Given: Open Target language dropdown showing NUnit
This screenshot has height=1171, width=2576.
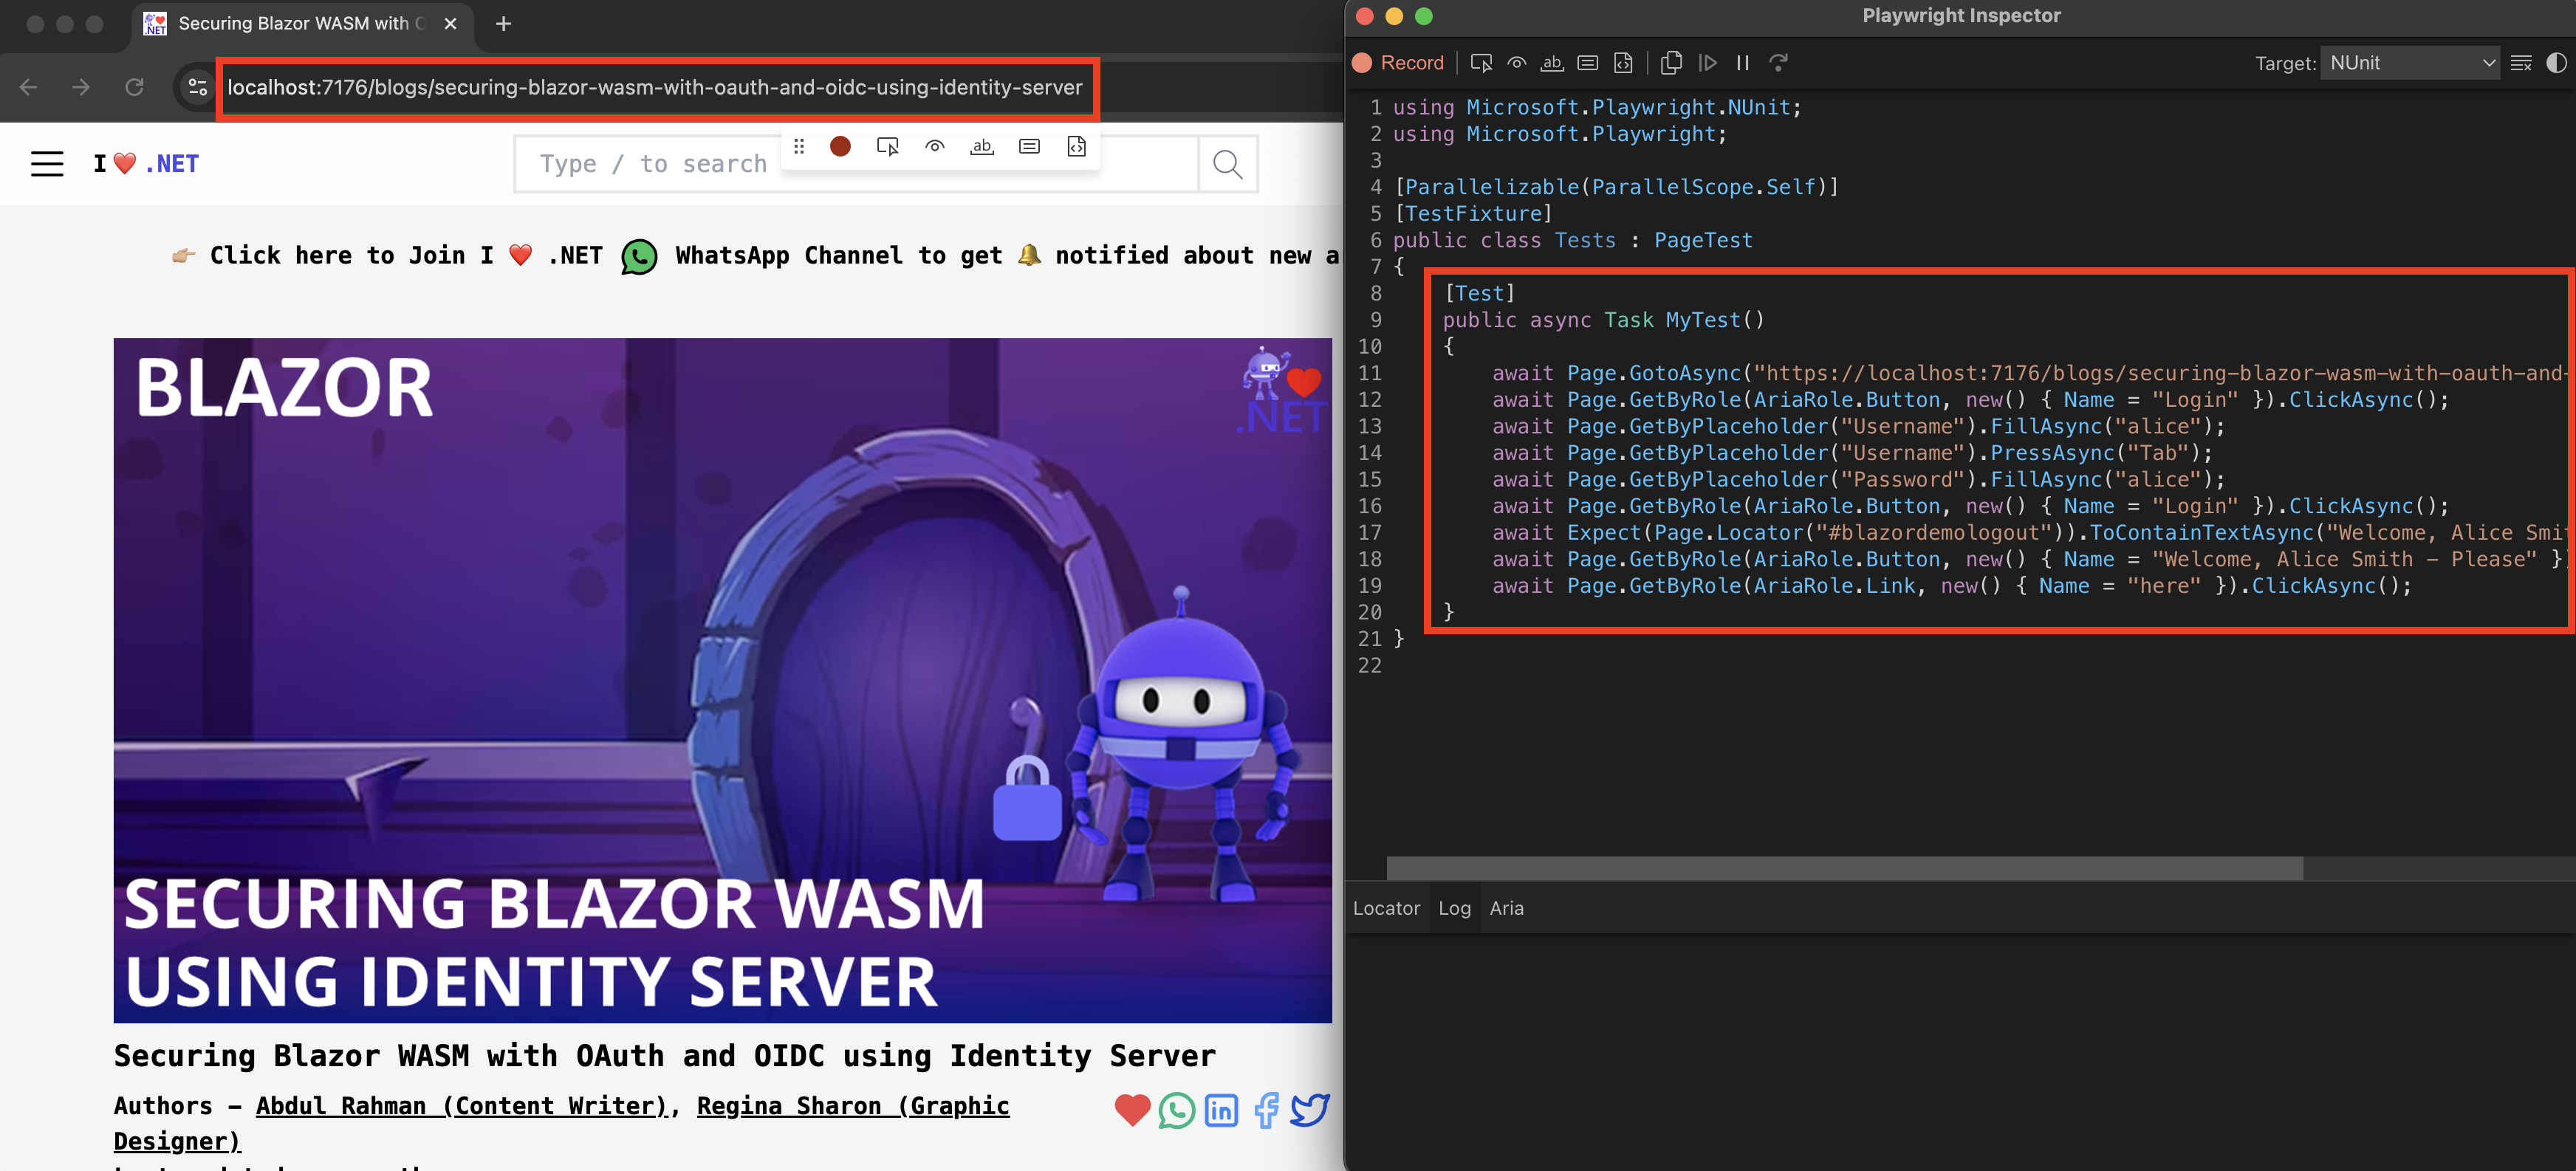Looking at the screenshot, I should [2410, 63].
